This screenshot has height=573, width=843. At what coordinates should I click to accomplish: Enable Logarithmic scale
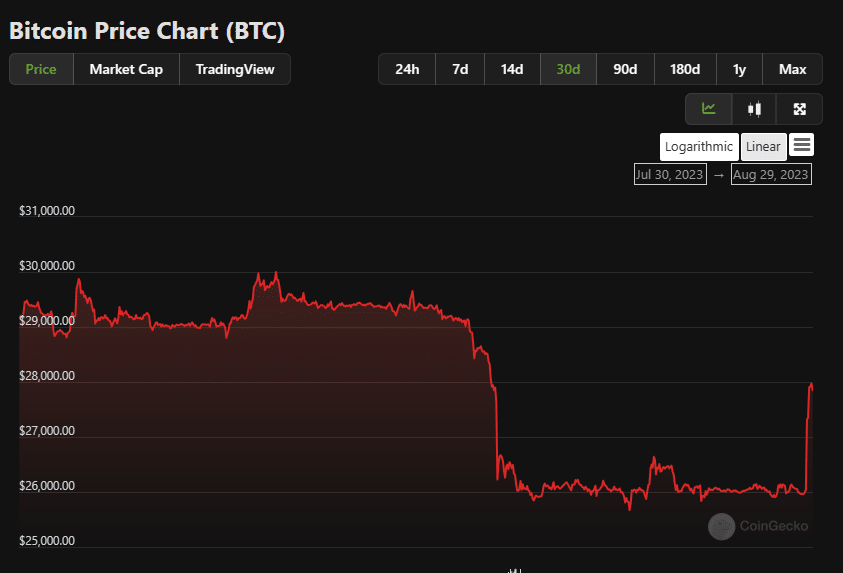[699, 147]
